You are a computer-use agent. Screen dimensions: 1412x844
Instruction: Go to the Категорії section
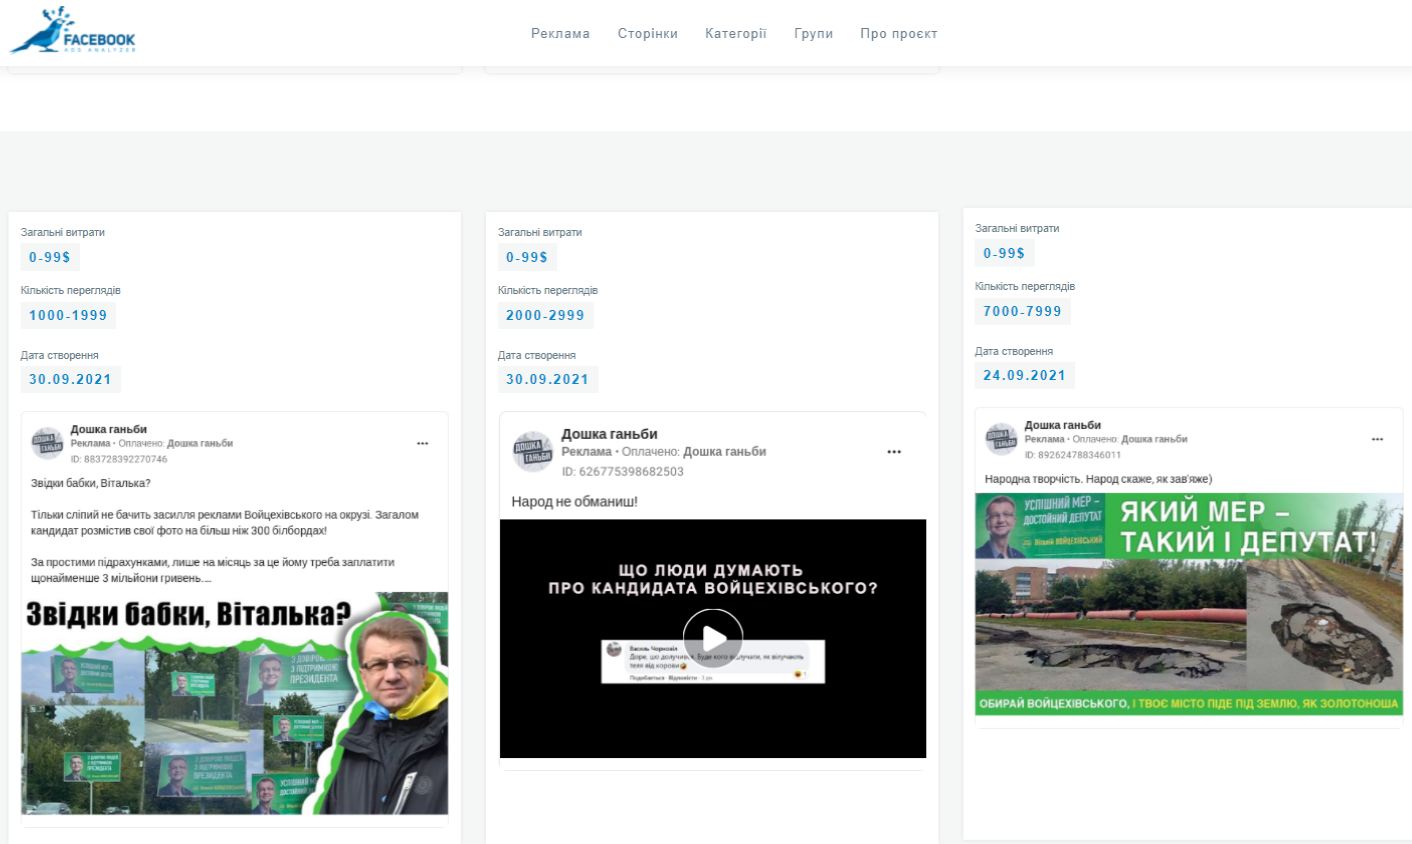(x=735, y=33)
